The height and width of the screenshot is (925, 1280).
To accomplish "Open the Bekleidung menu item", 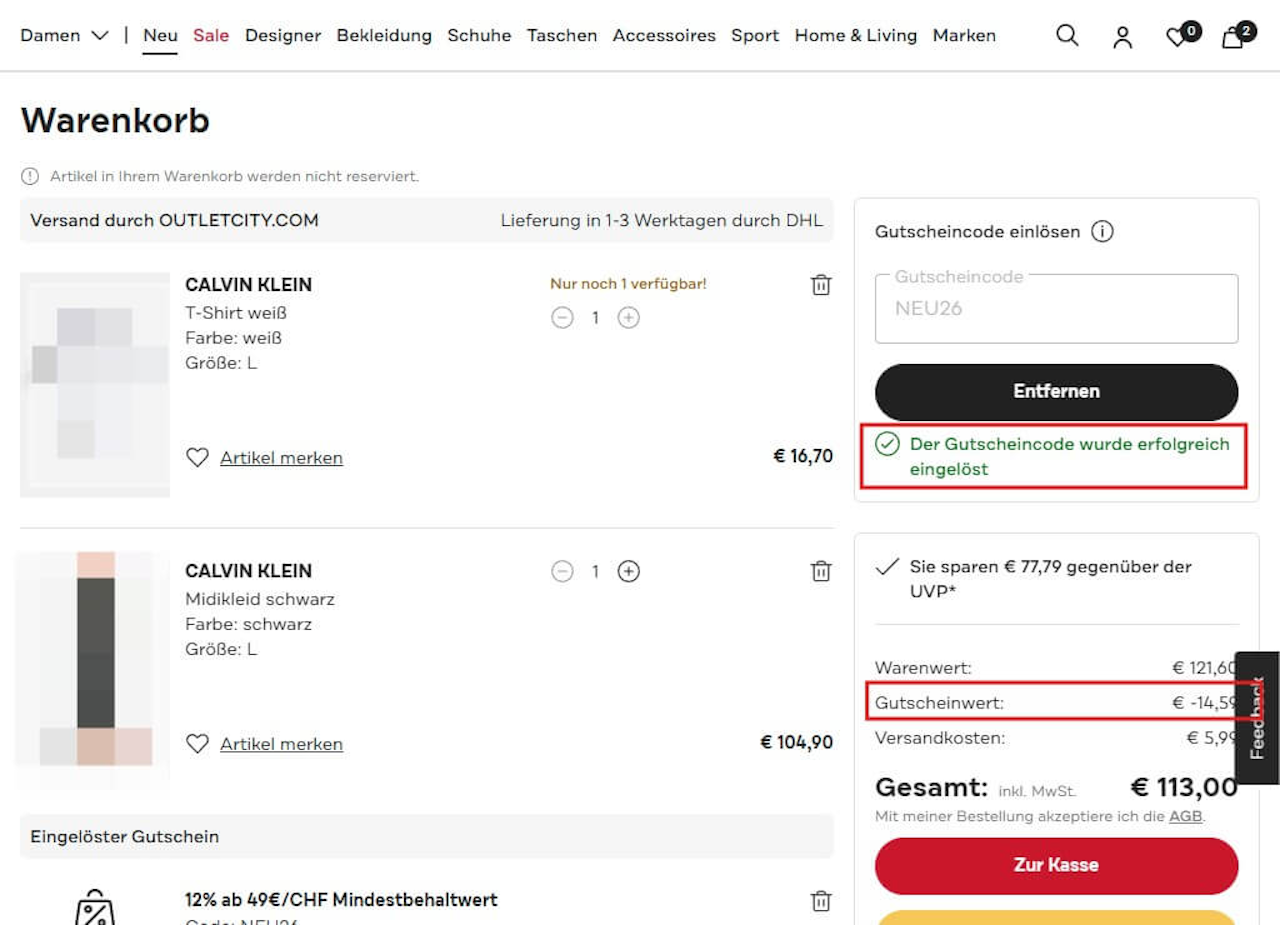I will point(384,36).
